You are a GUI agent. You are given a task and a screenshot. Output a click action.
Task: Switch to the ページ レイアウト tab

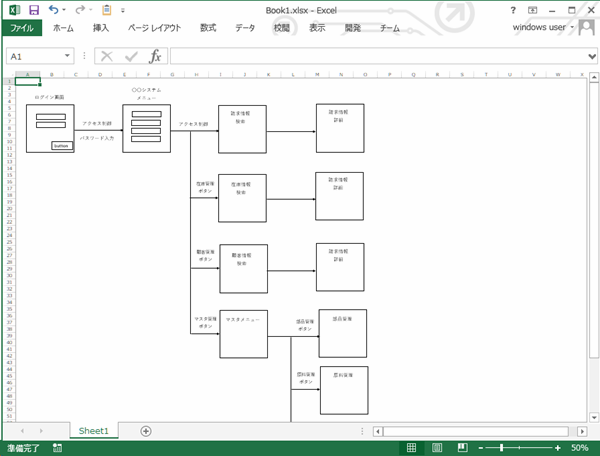pos(154,28)
